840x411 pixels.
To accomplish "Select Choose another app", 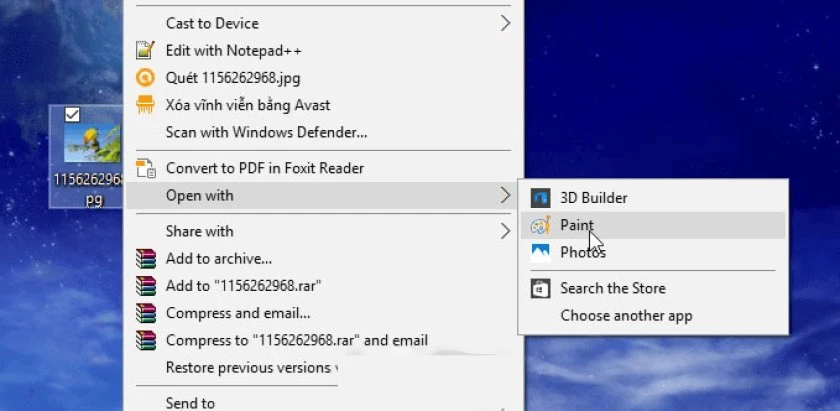I will (x=653, y=316).
